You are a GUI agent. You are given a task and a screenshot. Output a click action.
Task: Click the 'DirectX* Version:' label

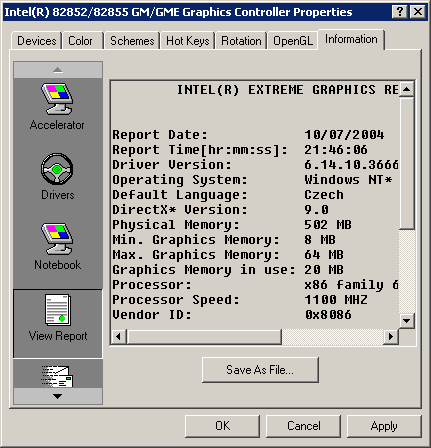coord(180,210)
